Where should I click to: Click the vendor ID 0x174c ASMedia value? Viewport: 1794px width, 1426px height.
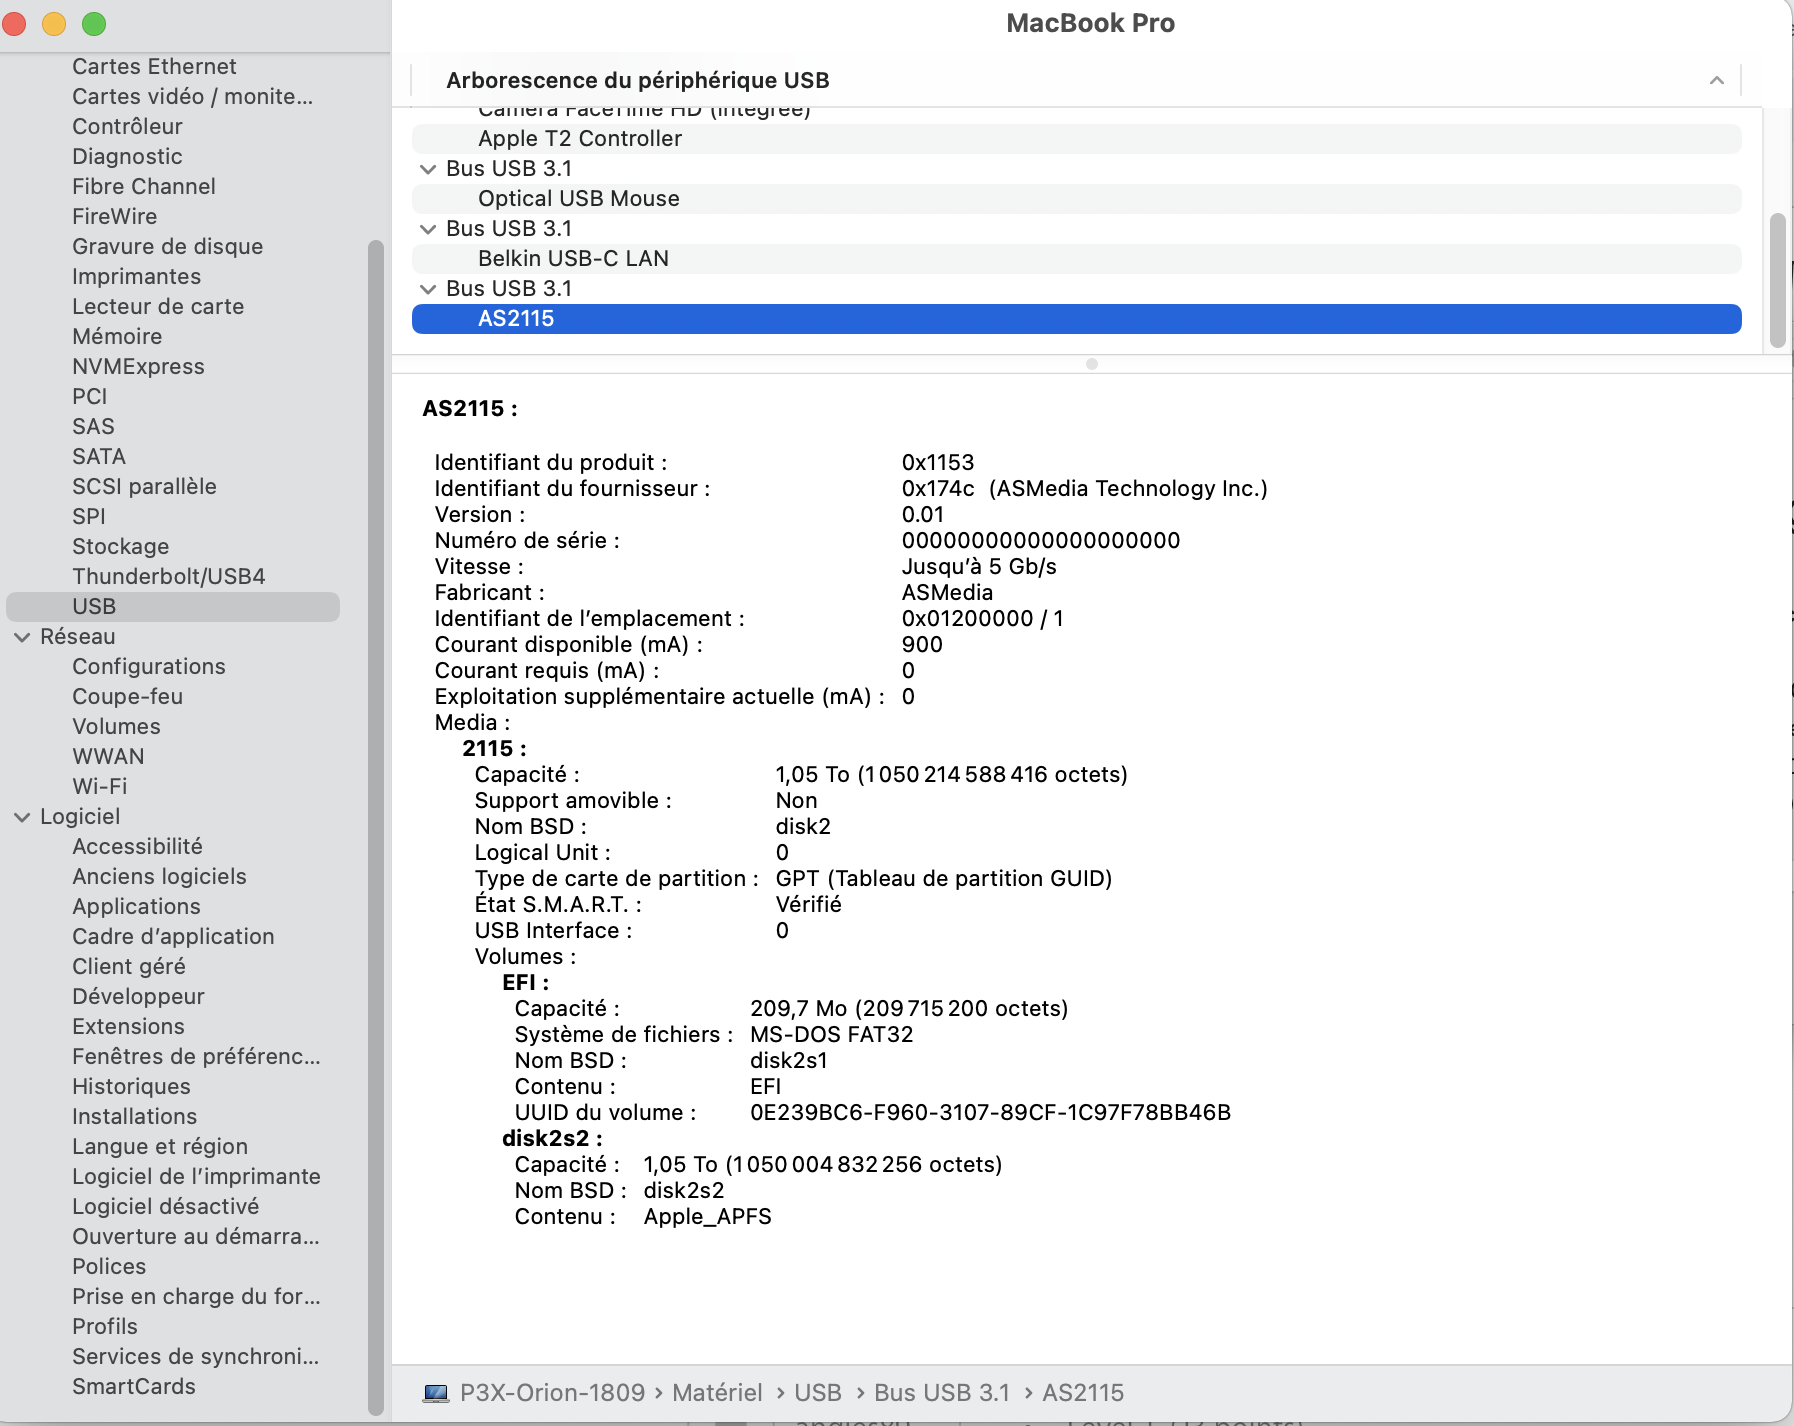(1084, 489)
